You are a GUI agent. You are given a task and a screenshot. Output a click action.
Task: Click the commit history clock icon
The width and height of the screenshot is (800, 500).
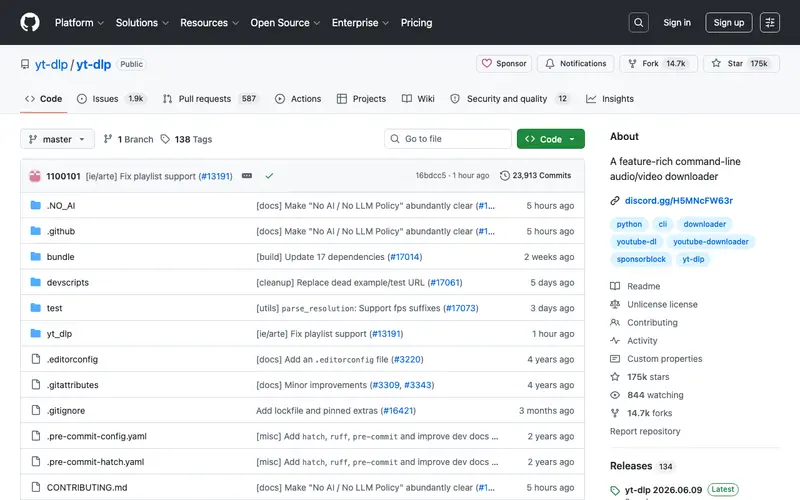505,176
